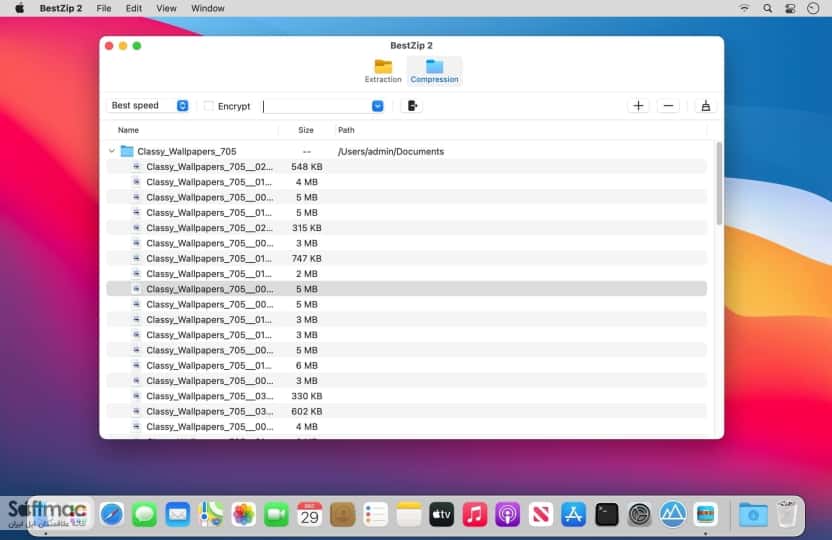Open News app in the dock
Viewport: 832px width, 540px height.
point(541,514)
